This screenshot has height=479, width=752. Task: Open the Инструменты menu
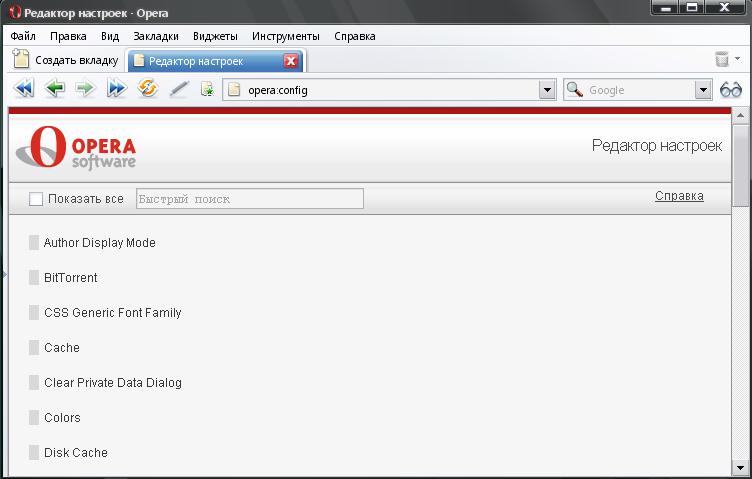pos(286,36)
